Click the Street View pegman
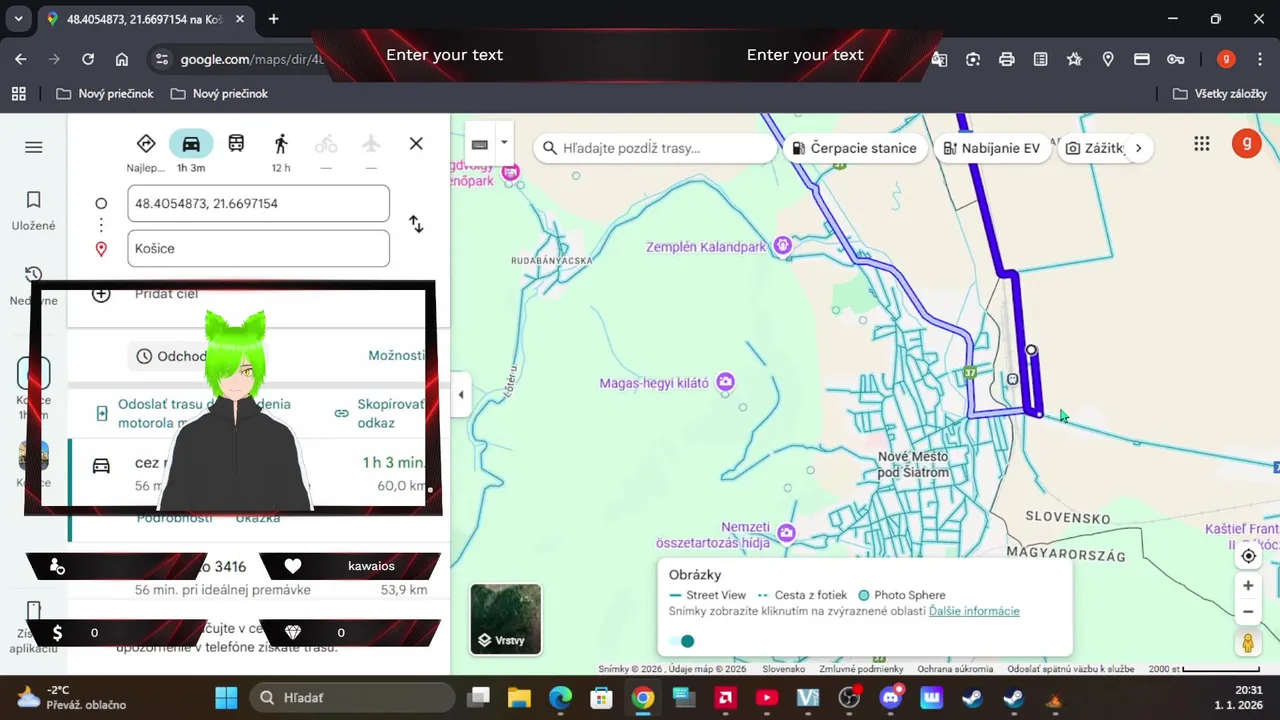This screenshot has height=720, width=1280. 1248,643
